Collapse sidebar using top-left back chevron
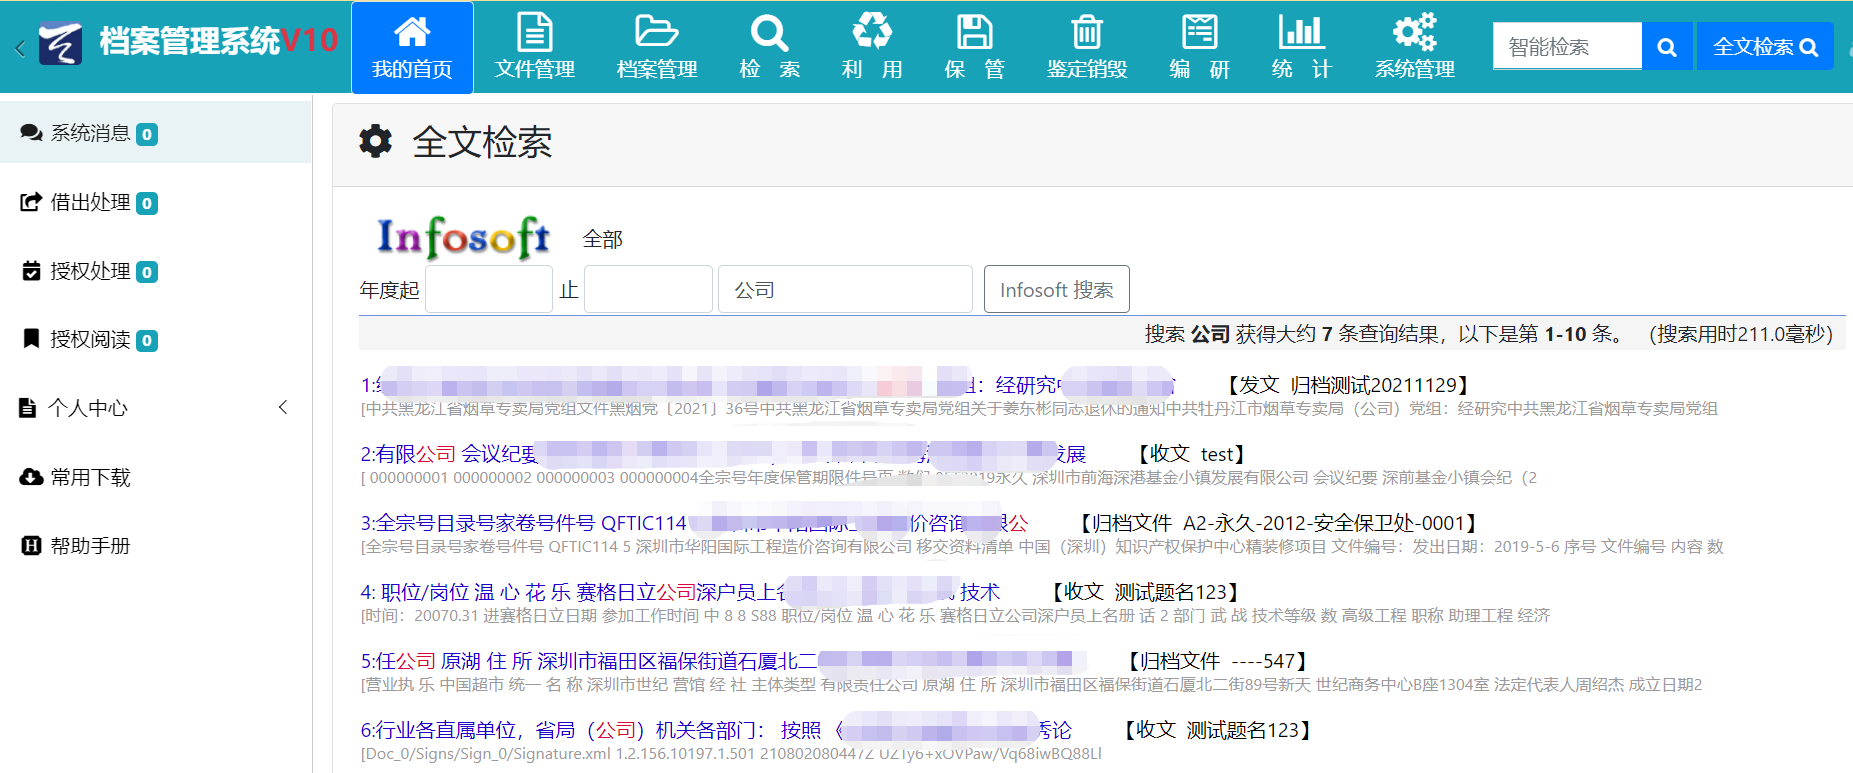The width and height of the screenshot is (1853, 773). coord(20,48)
